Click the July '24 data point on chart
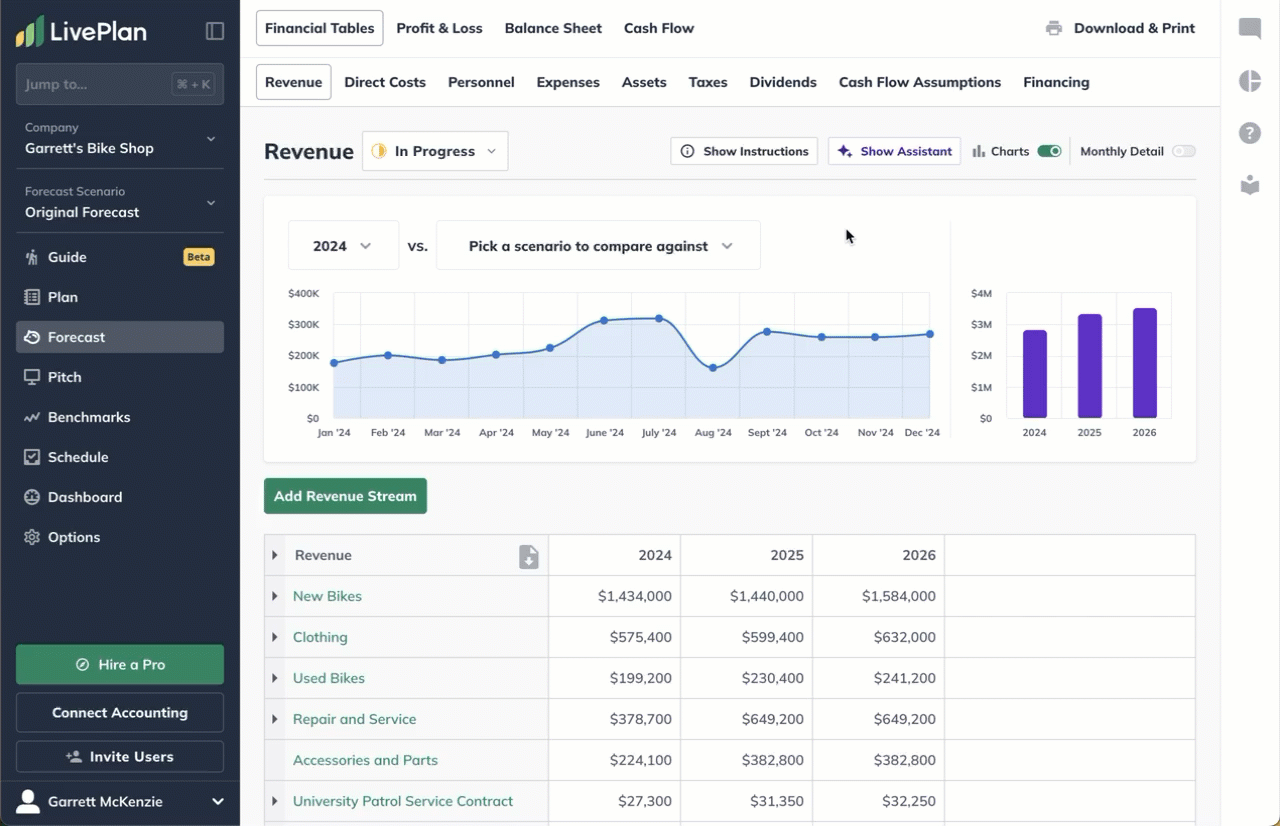 click(x=658, y=318)
